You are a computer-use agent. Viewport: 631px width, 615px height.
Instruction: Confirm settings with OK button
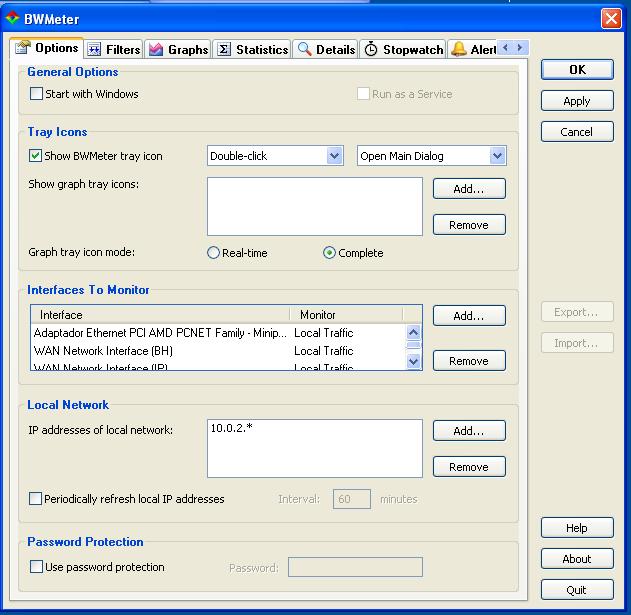577,70
